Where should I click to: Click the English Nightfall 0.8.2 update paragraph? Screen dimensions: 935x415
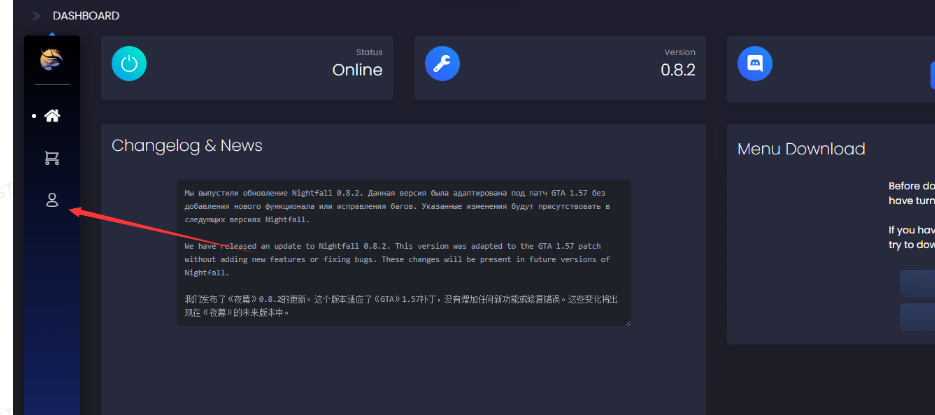(396, 258)
